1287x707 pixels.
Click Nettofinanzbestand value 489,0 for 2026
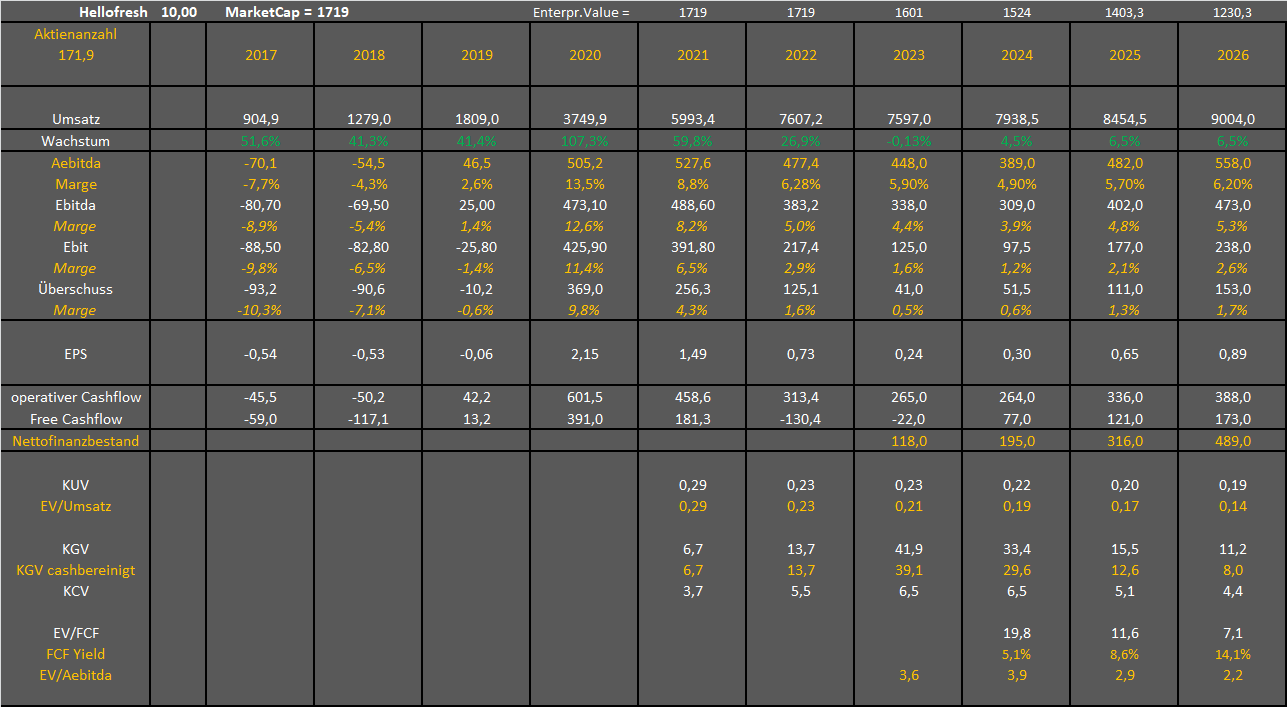1233,440
